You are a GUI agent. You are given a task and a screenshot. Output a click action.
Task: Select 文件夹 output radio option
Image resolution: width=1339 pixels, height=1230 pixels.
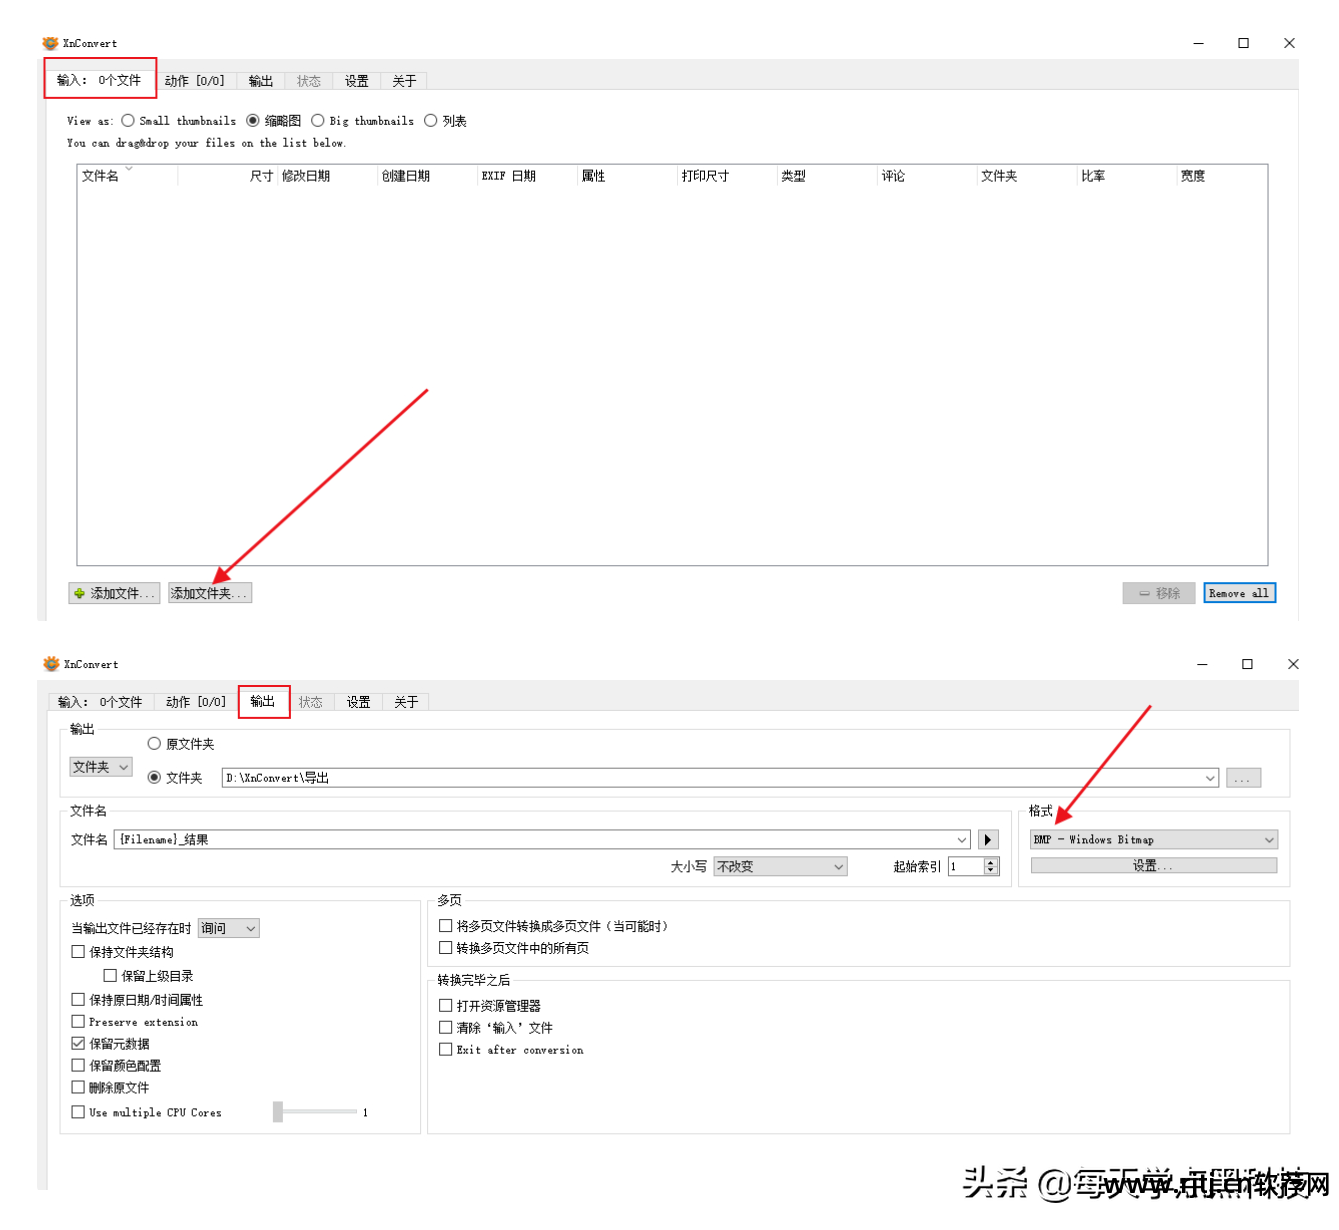coord(154,777)
